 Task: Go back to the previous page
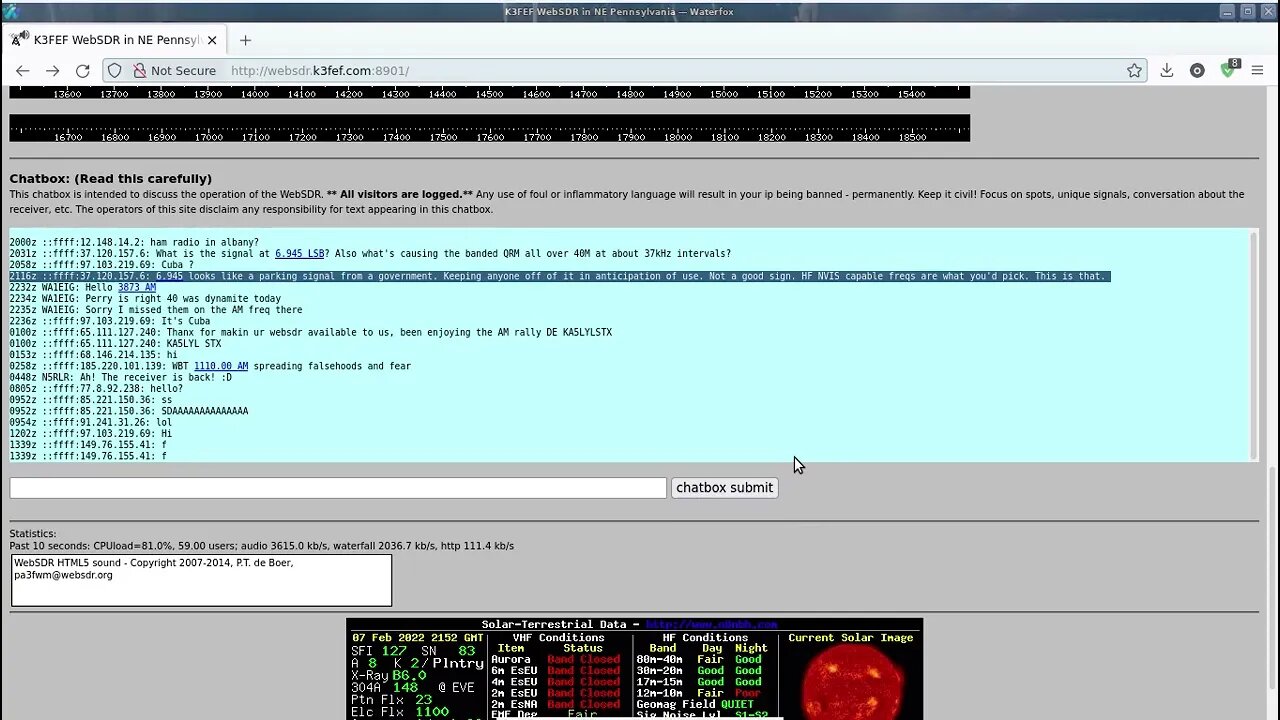(22, 71)
